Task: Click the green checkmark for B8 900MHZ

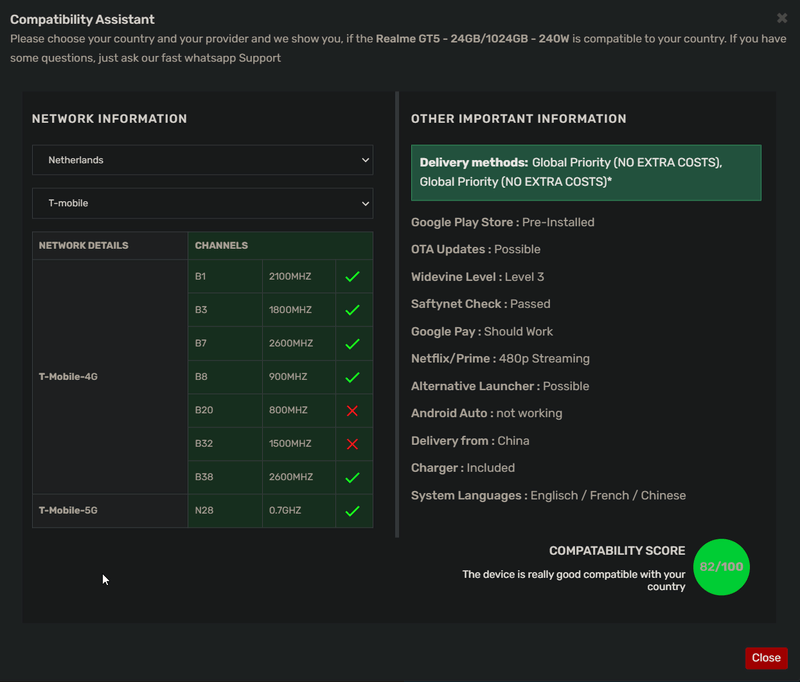Action: (x=352, y=377)
